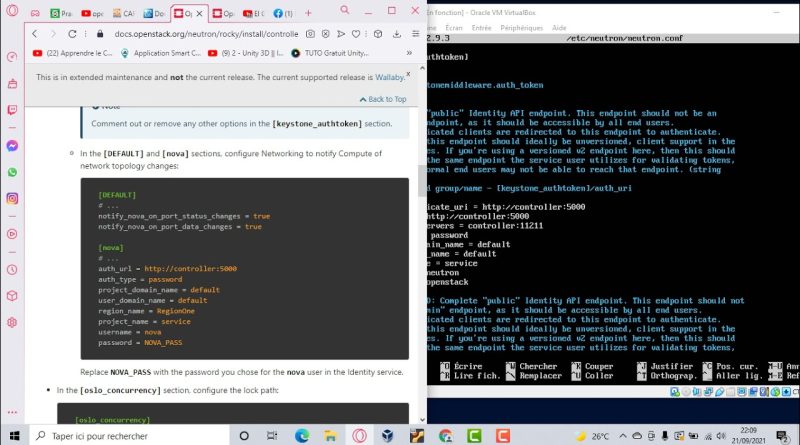Launch Microsoft Edge from taskbar
The height and width of the screenshot is (445, 800).
(302, 436)
